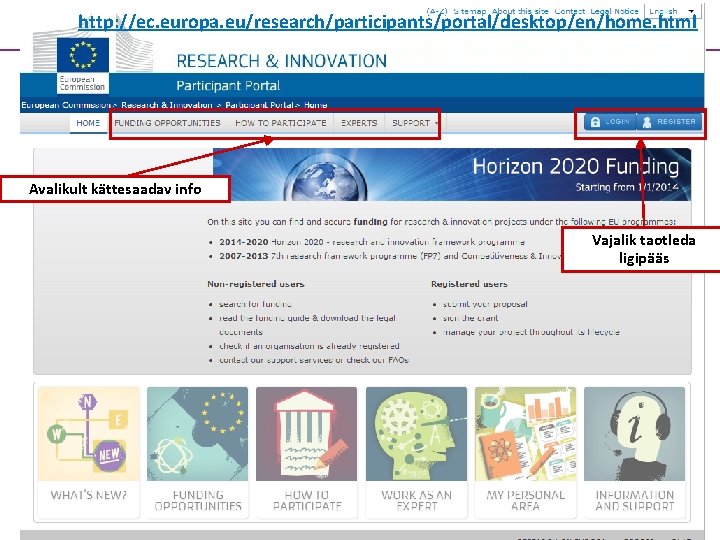Open the How to Participate tile image

(306, 433)
